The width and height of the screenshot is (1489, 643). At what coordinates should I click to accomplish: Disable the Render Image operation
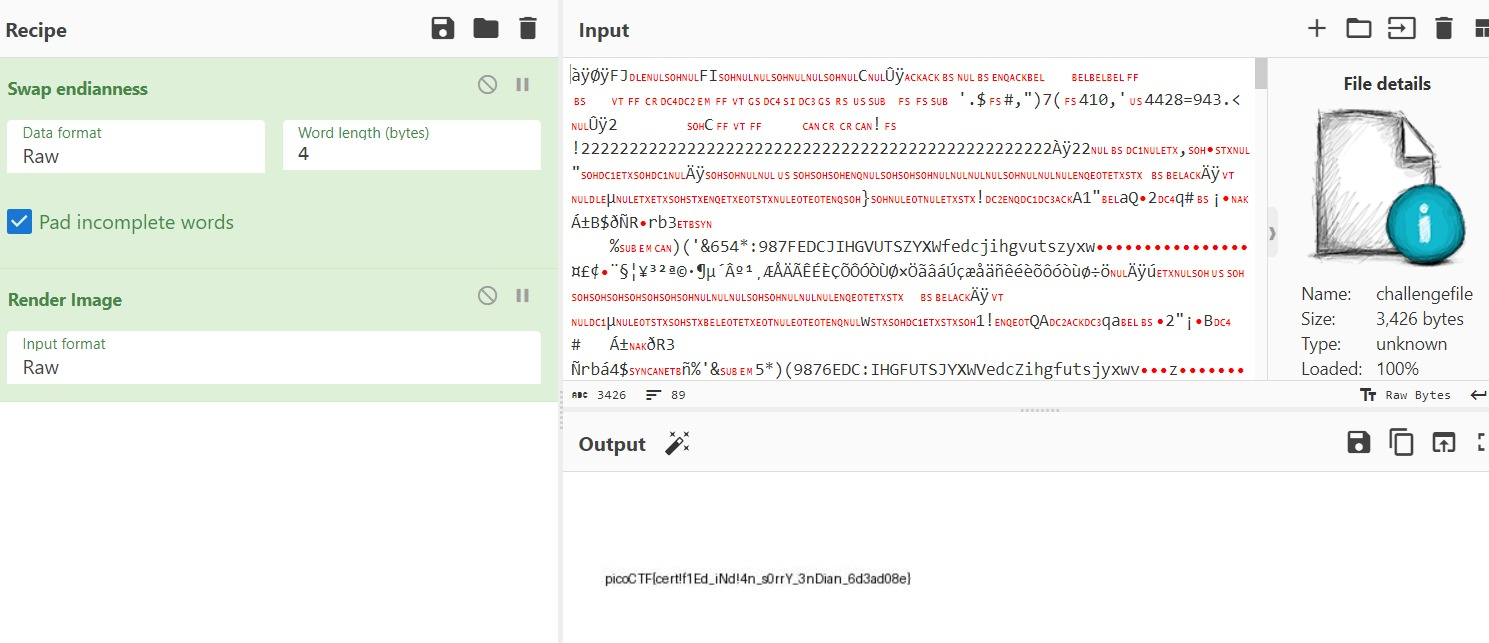coord(487,296)
